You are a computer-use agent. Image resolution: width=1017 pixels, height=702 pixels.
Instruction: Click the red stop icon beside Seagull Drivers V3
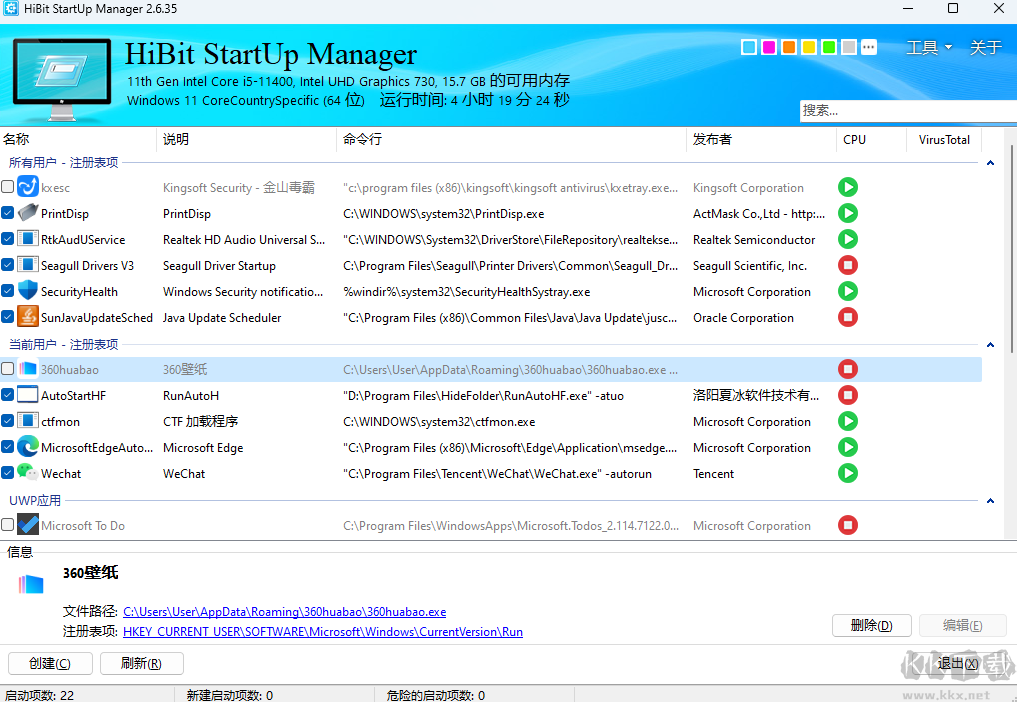click(x=847, y=265)
